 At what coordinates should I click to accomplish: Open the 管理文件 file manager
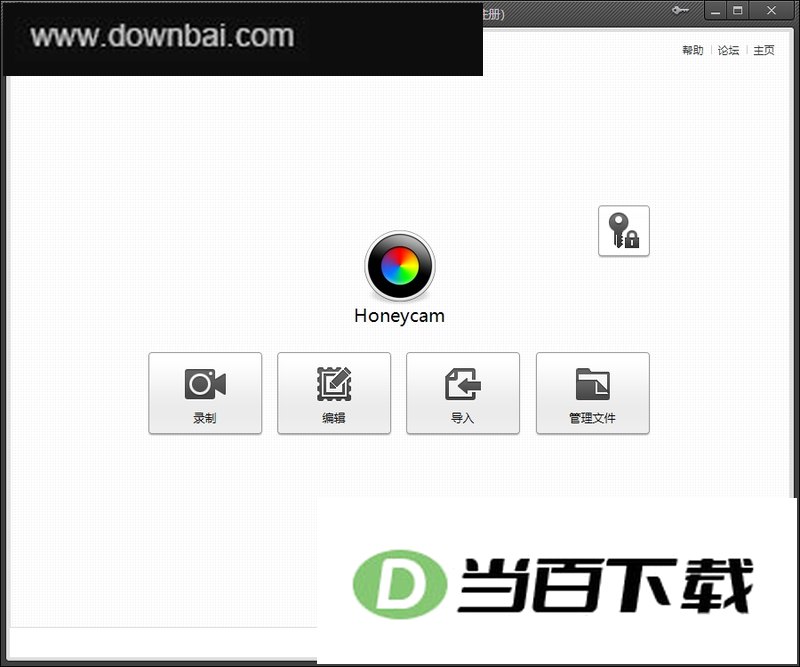(x=592, y=393)
